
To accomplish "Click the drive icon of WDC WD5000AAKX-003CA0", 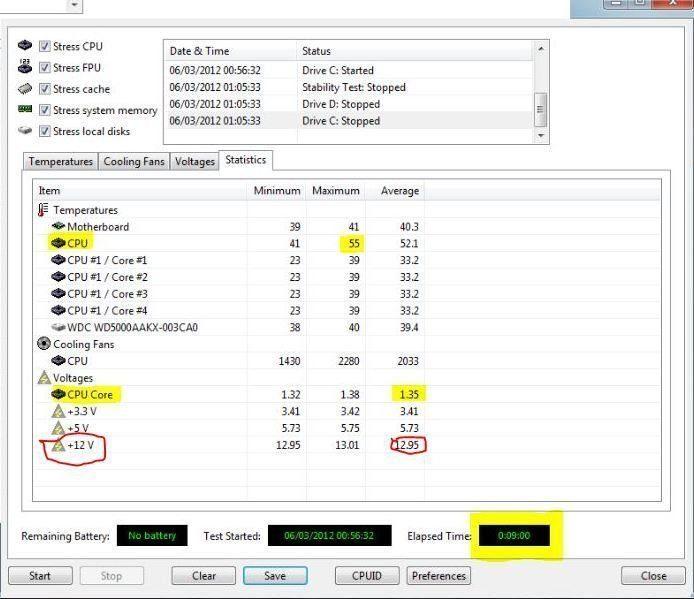I will [58, 327].
